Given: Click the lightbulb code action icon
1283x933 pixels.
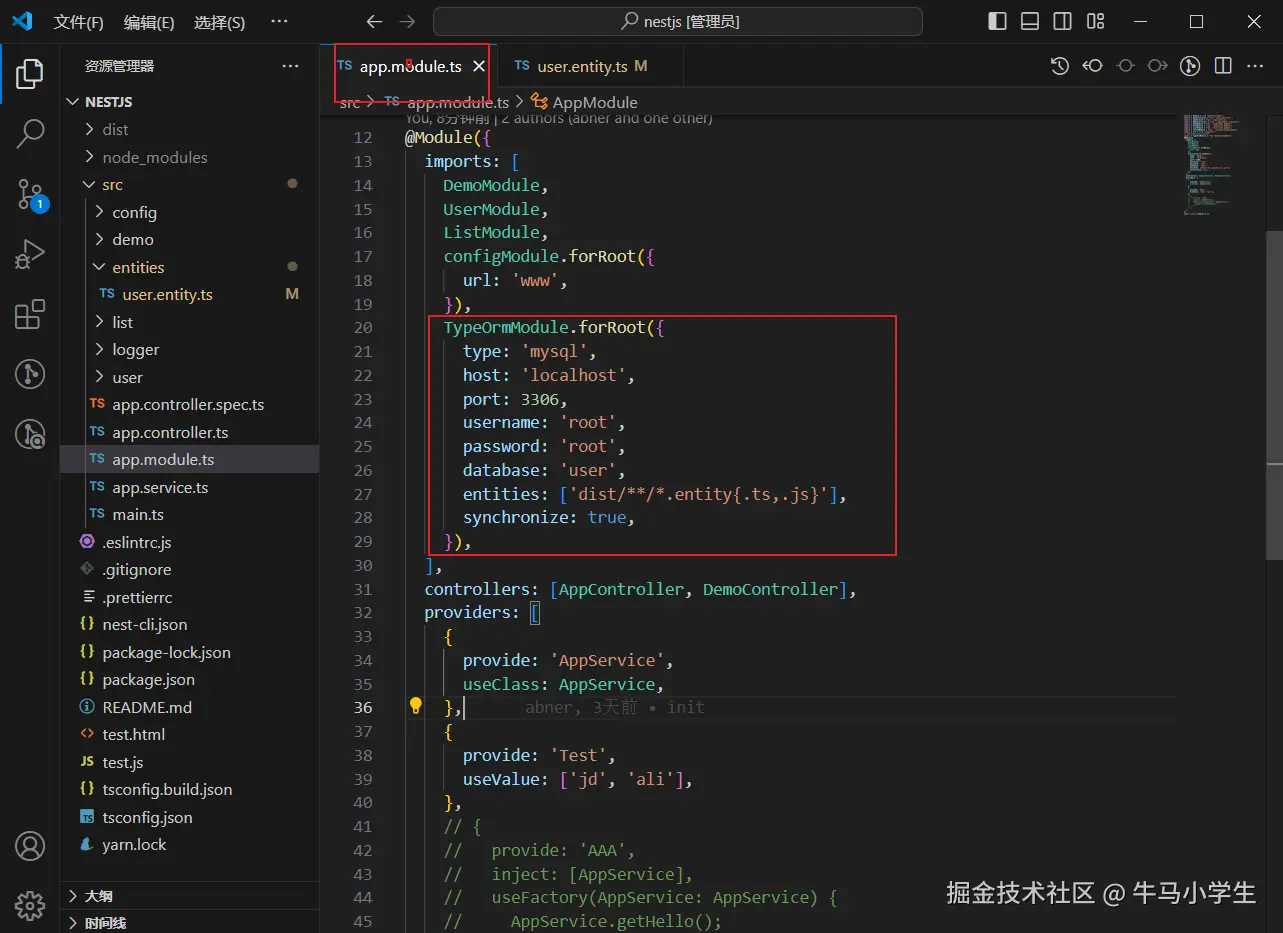Looking at the screenshot, I should 416,707.
